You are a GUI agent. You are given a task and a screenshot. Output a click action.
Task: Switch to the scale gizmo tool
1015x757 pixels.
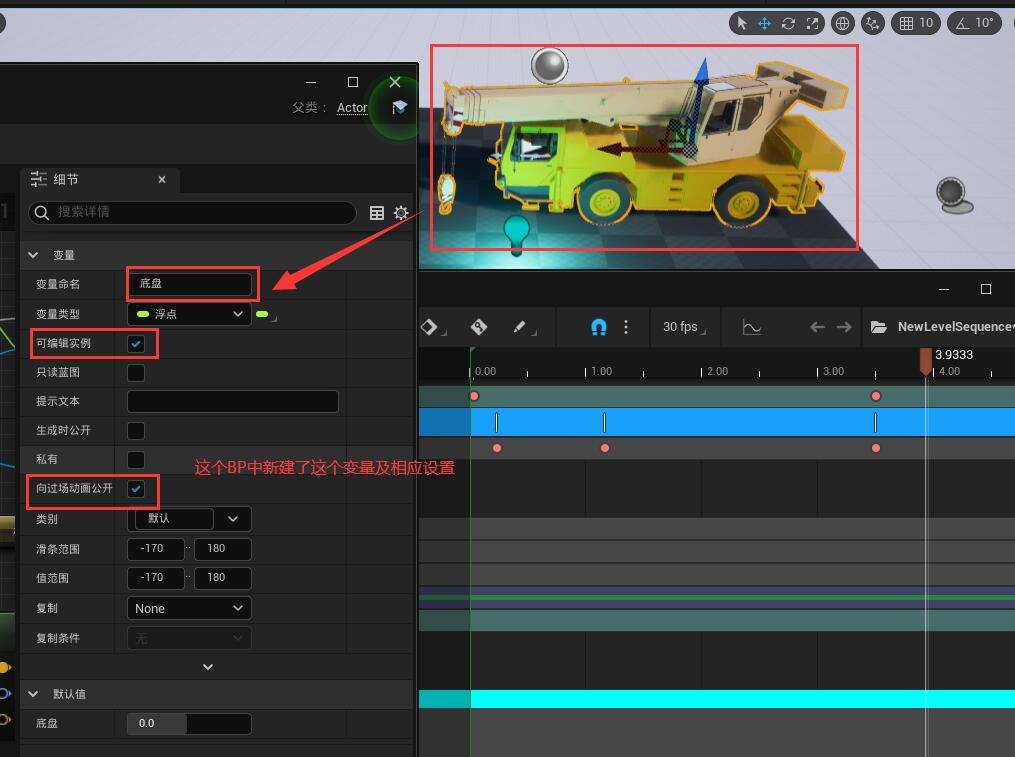812,23
